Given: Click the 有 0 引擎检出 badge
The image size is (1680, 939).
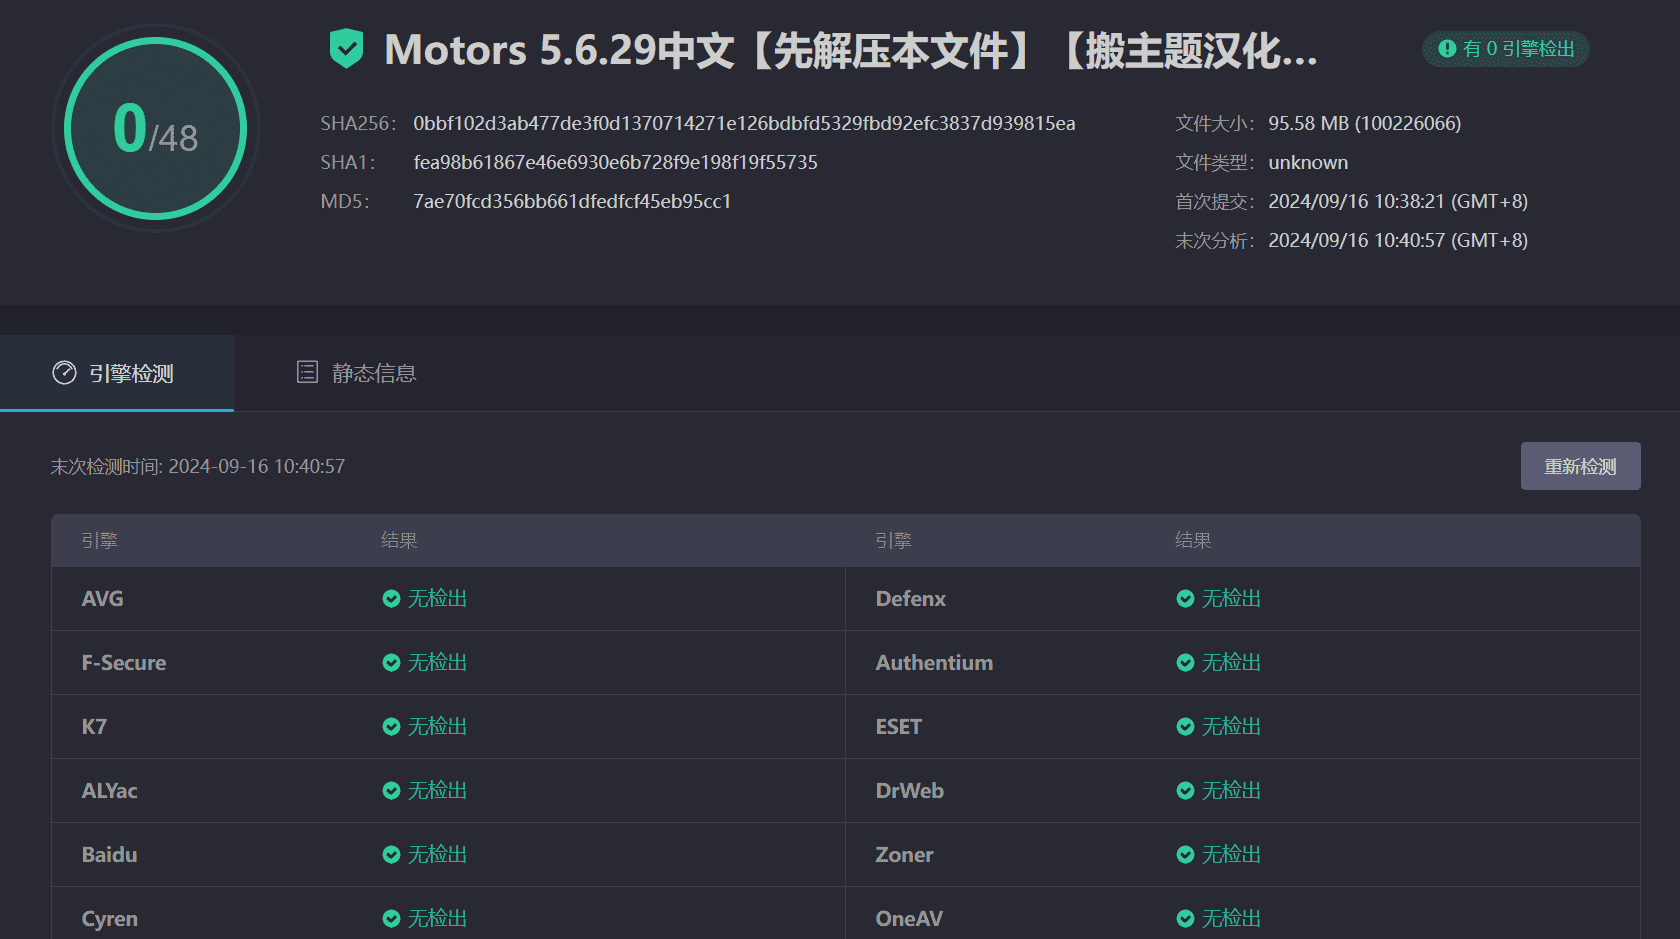Looking at the screenshot, I should coord(1506,48).
